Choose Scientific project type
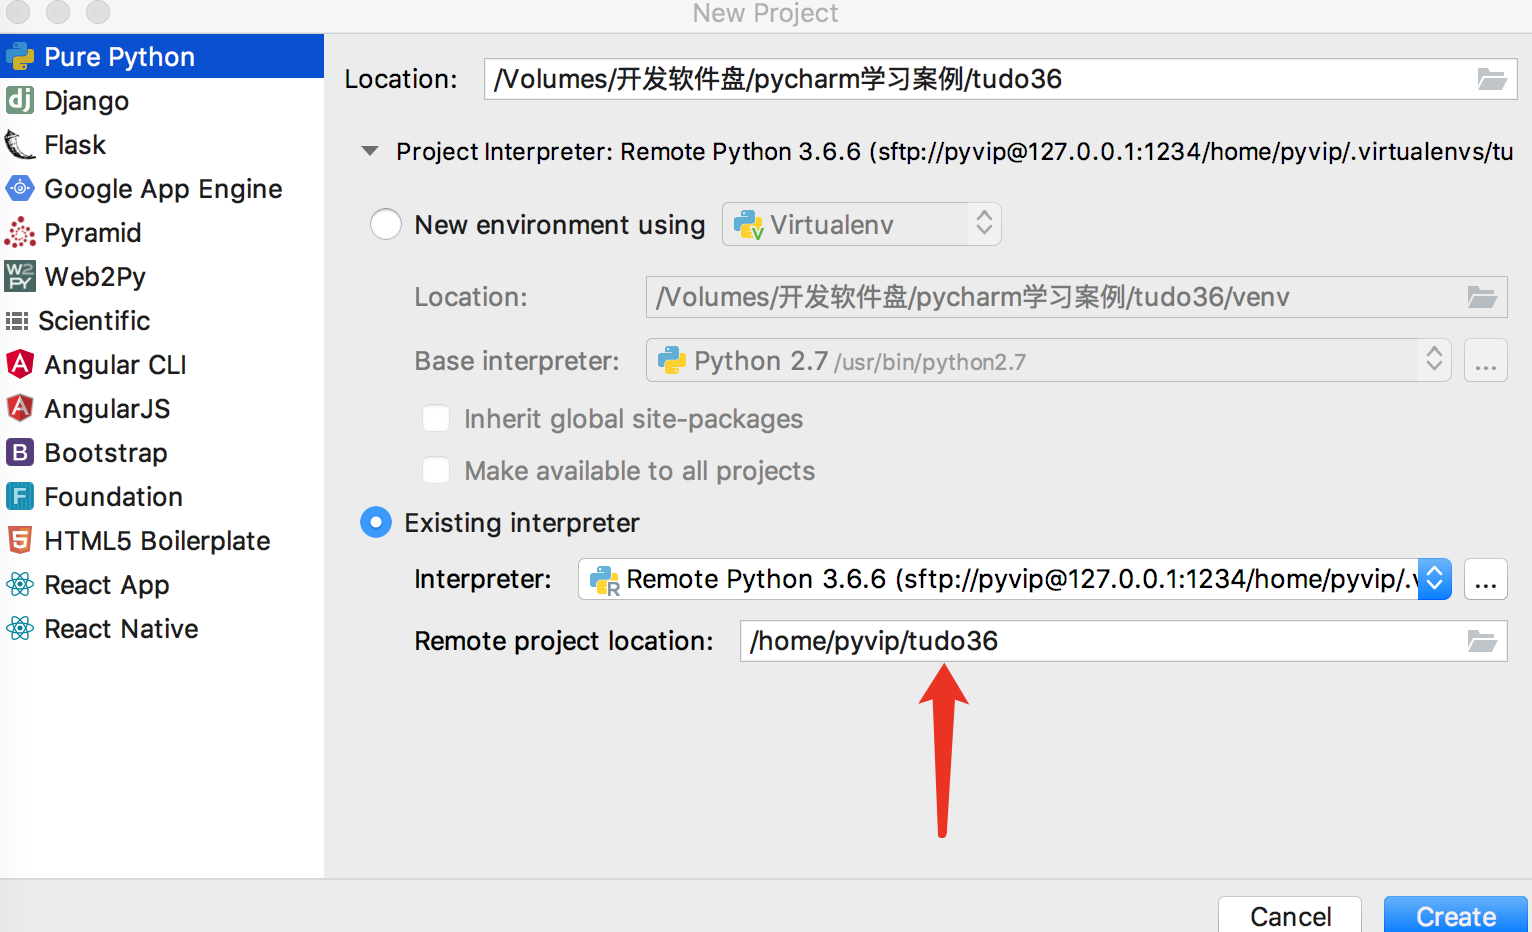 click(x=94, y=321)
